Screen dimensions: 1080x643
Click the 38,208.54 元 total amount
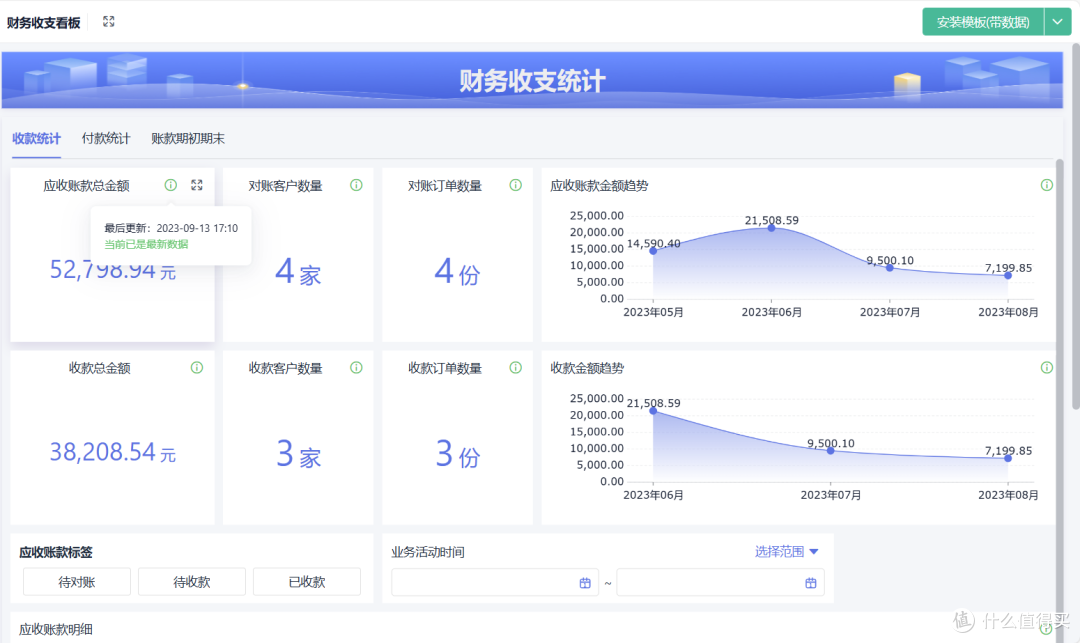click(112, 452)
